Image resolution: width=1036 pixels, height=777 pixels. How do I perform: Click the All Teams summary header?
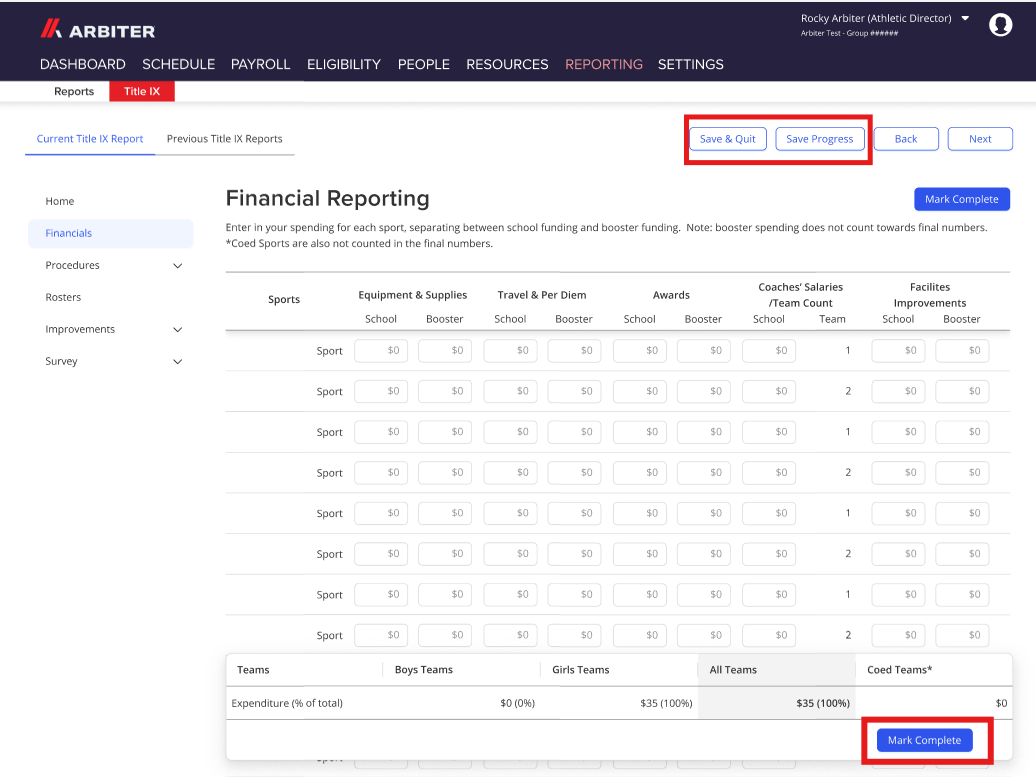pyautogui.click(x=733, y=669)
